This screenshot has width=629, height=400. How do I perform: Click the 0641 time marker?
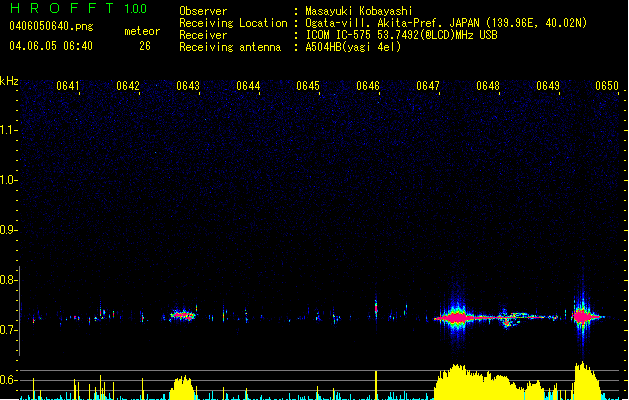(x=67, y=86)
